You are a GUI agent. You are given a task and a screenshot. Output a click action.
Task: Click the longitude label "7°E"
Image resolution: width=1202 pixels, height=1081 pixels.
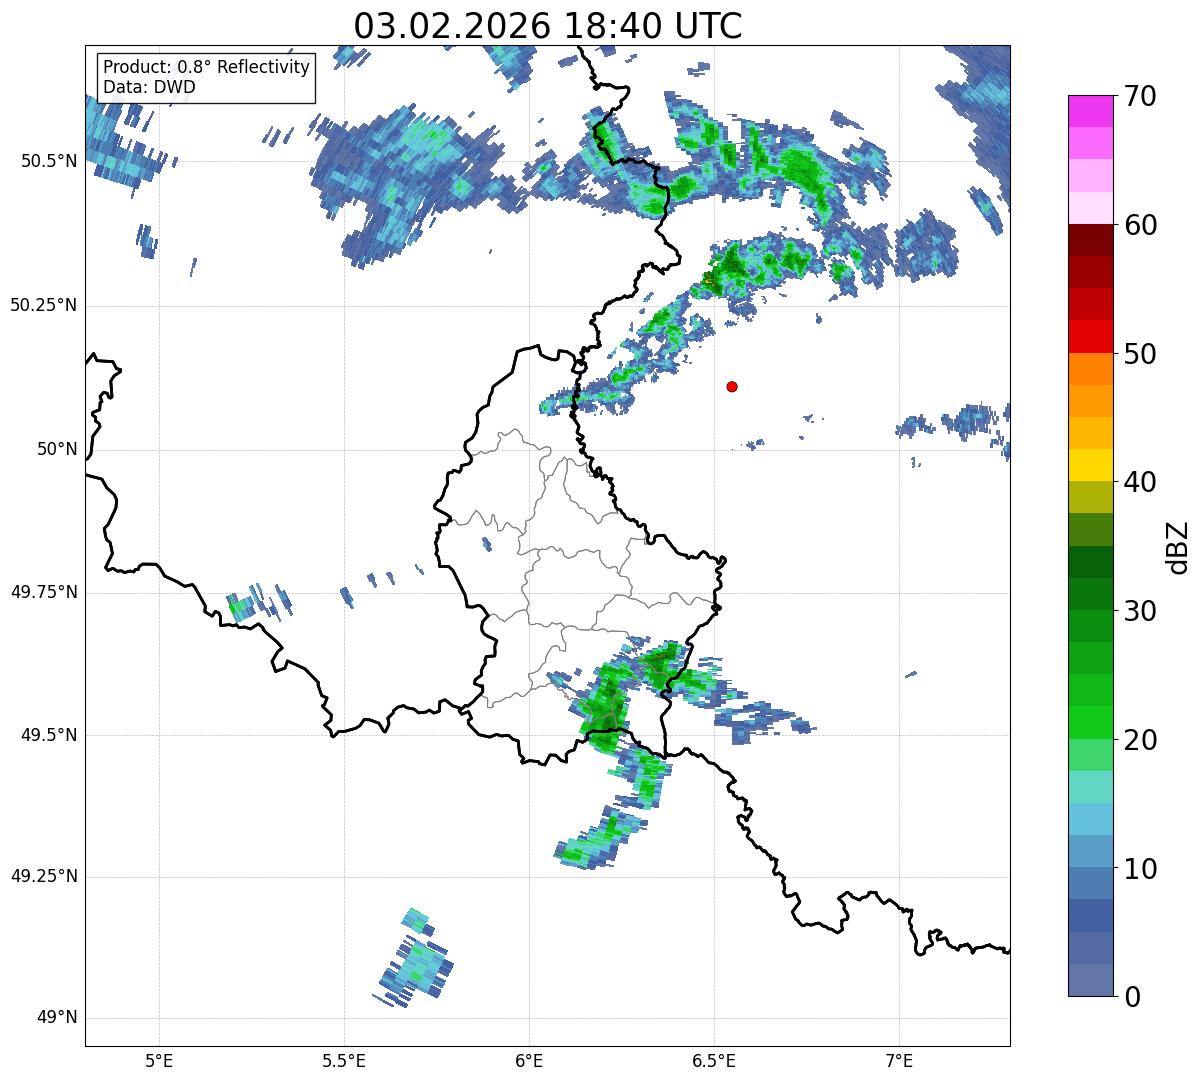pyautogui.click(x=899, y=1060)
